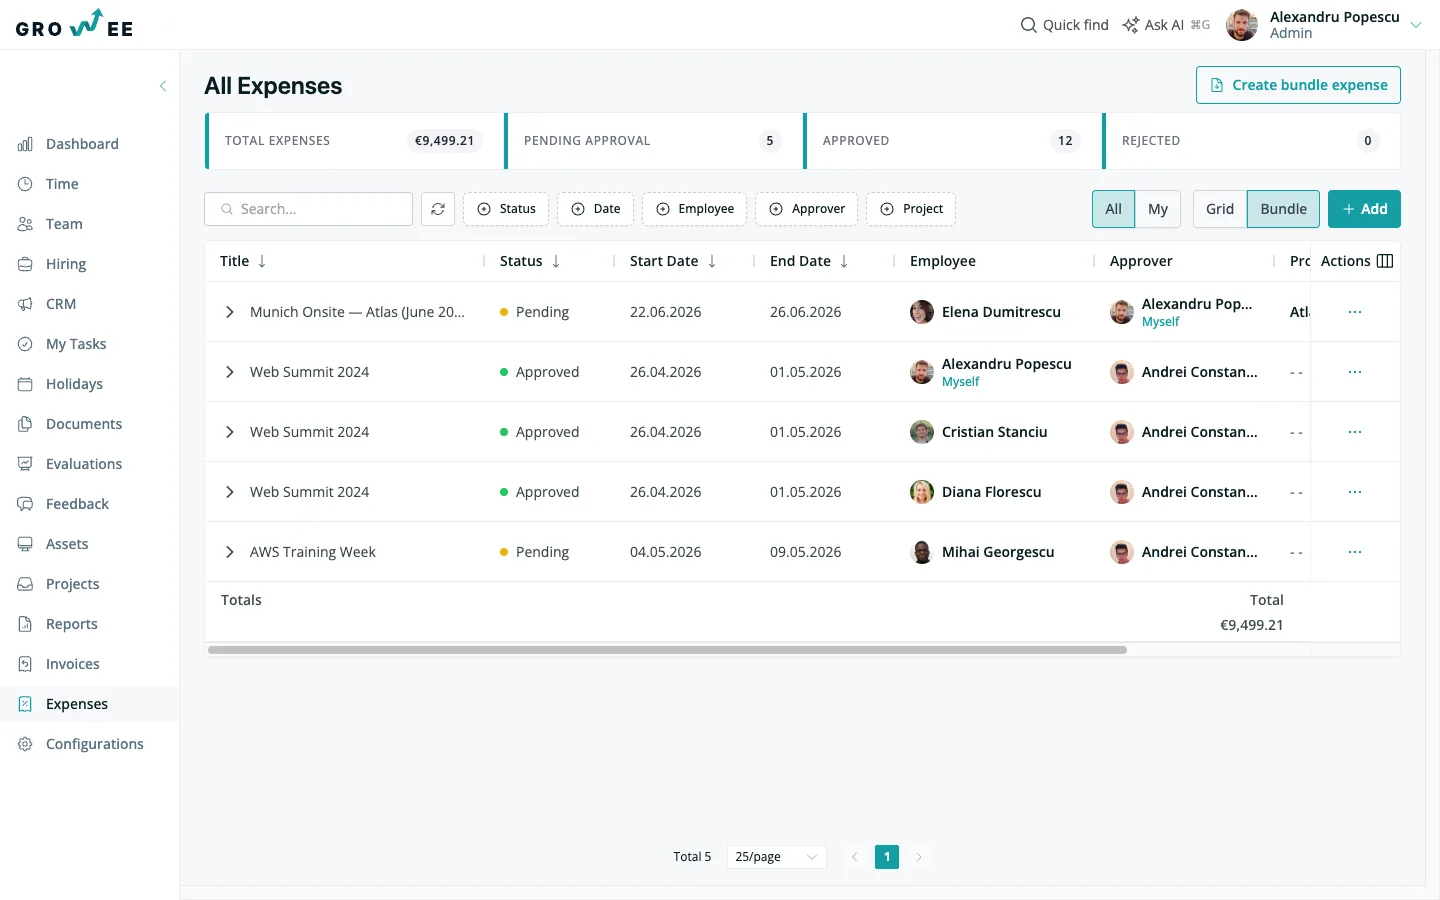Image resolution: width=1440 pixels, height=900 pixels.
Task: Click the Assets sidebar icon
Action: tap(25, 544)
